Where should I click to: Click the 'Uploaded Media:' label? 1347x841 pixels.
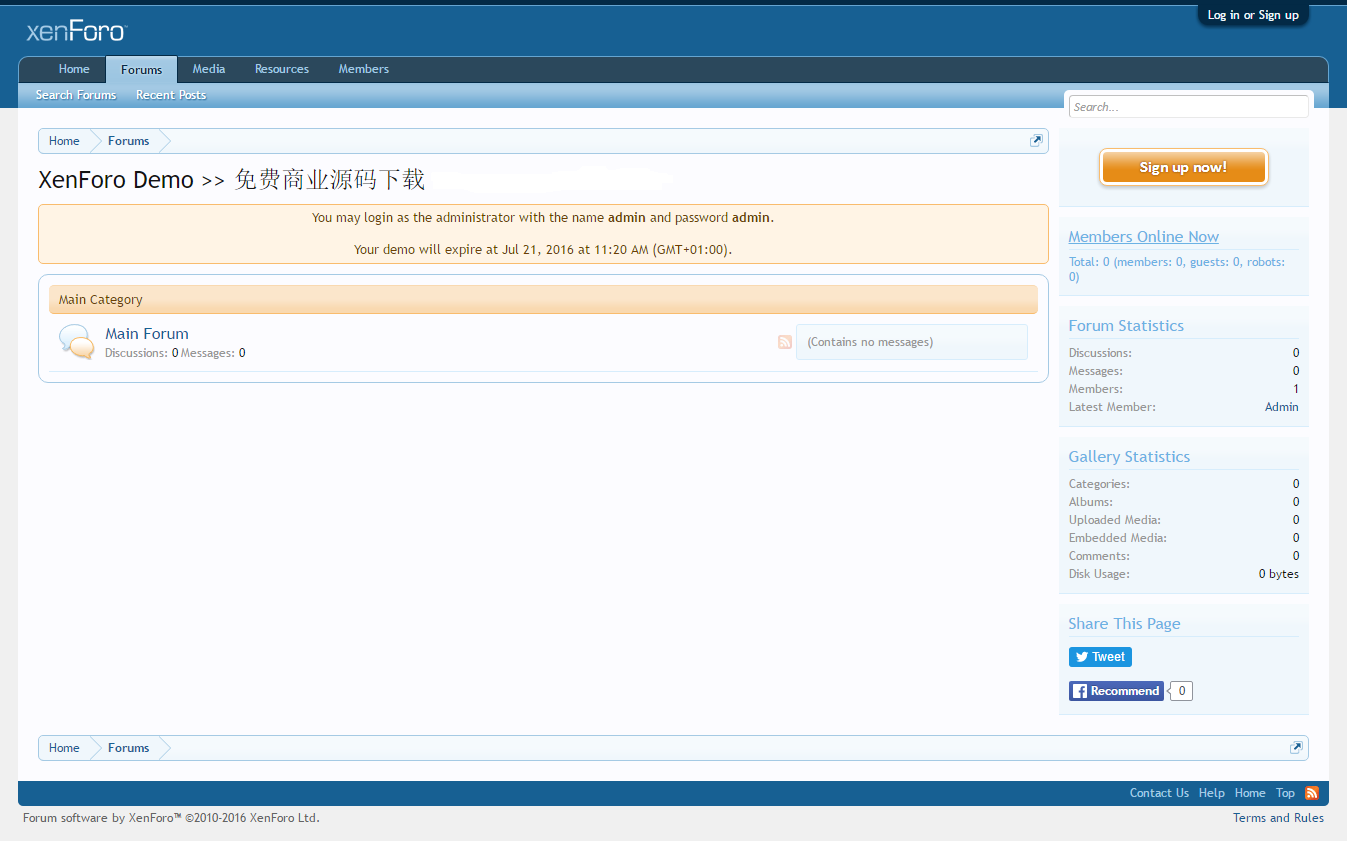(1114, 520)
